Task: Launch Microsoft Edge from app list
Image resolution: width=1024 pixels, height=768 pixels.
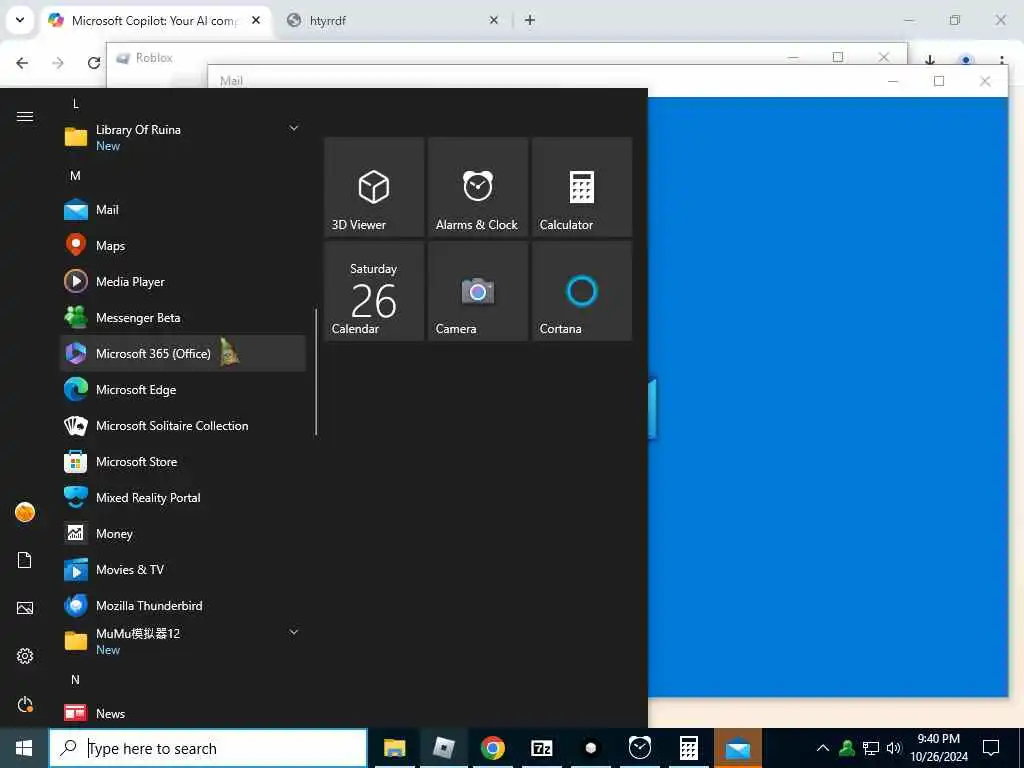Action: [x=183, y=389]
